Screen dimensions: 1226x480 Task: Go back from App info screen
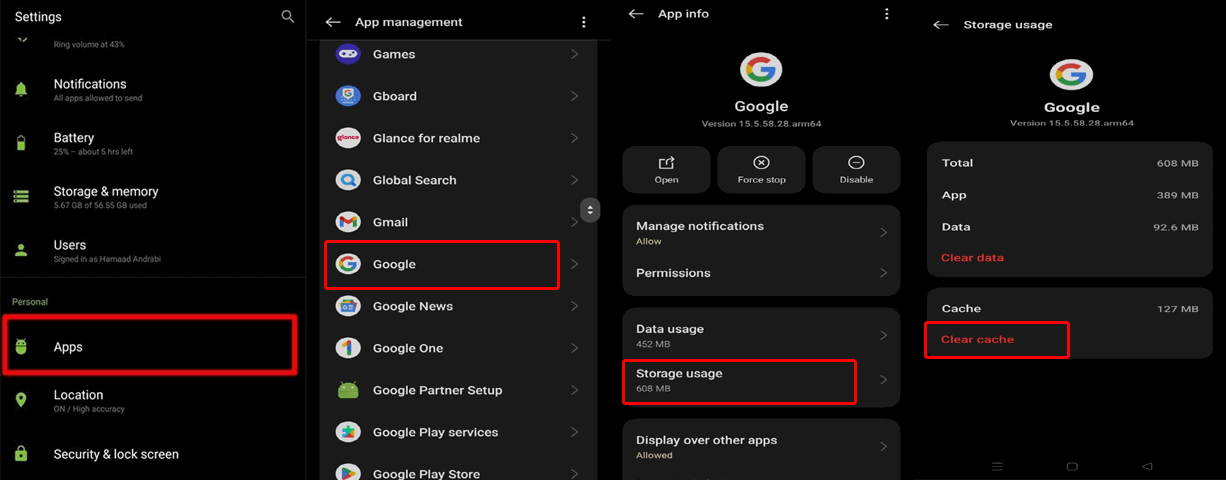[x=635, y=14]
